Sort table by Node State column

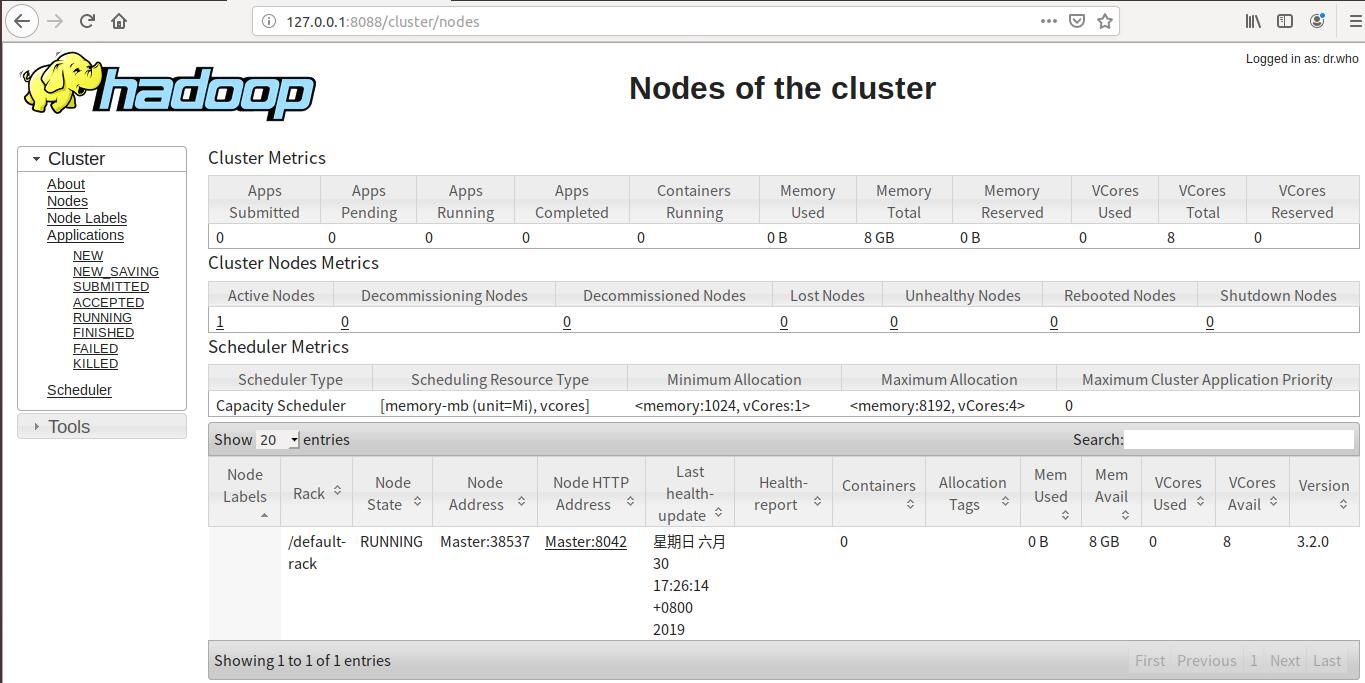point(392,493)
